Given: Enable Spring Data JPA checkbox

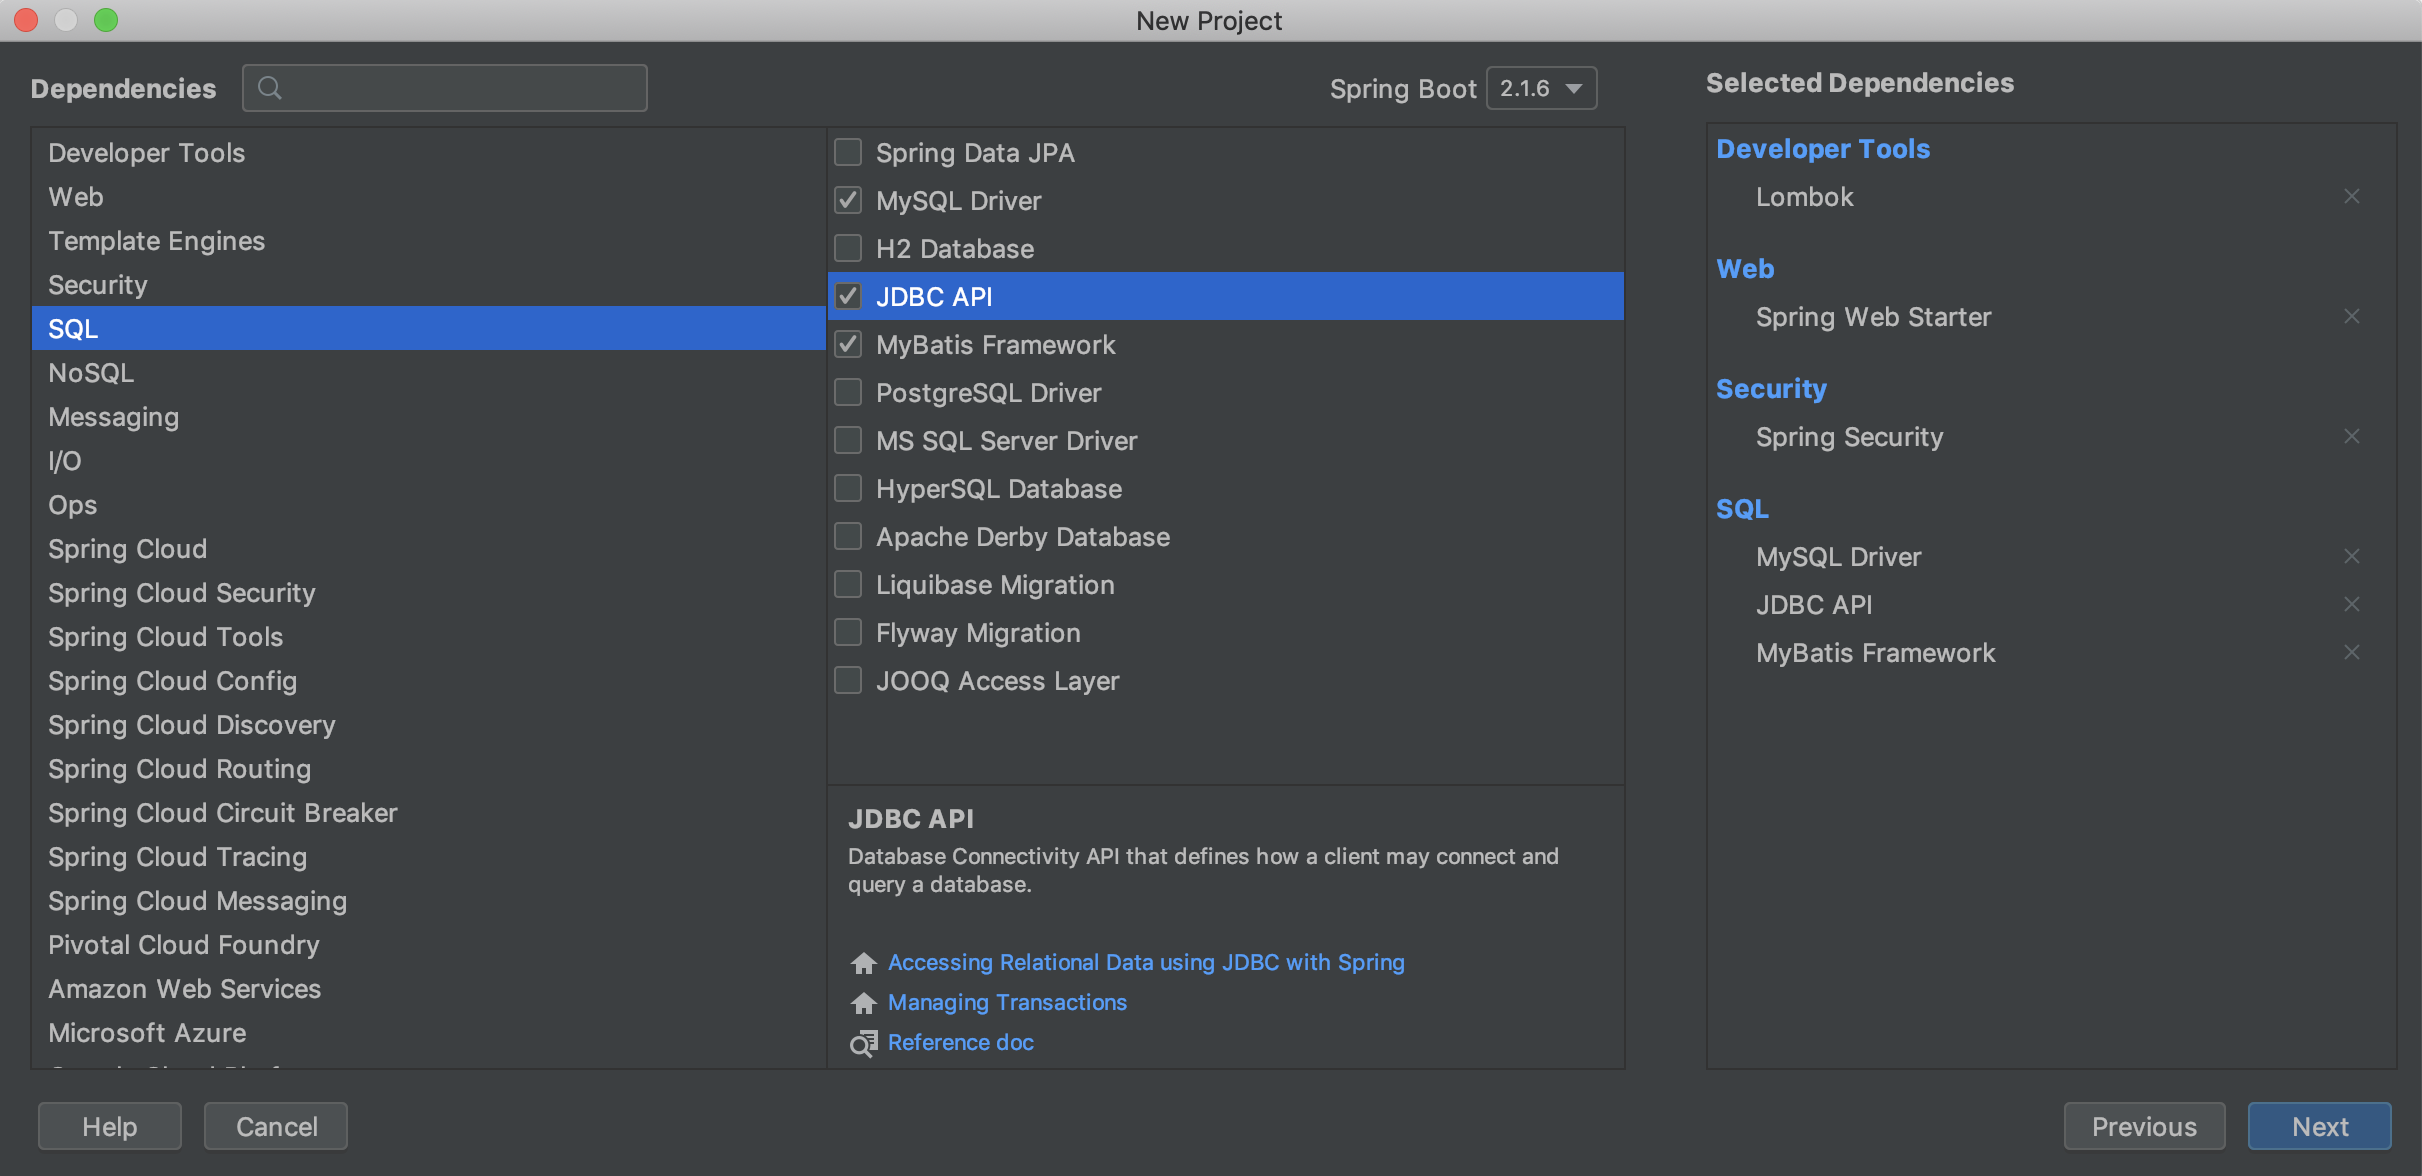Looking at the screenshot, I should click(x=848, y=151).
